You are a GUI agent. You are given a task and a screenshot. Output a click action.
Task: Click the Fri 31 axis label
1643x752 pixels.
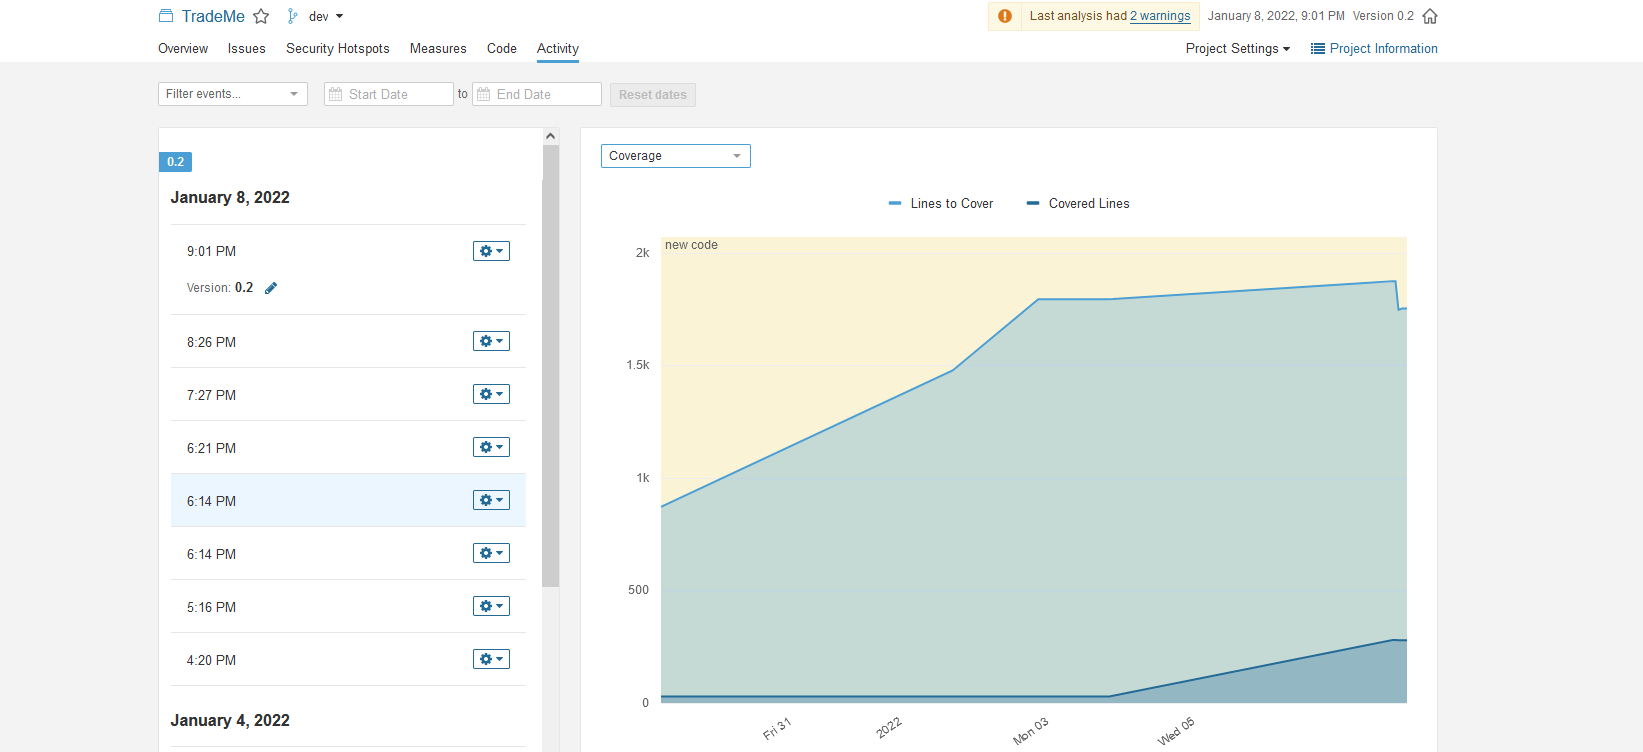[777, 729]
